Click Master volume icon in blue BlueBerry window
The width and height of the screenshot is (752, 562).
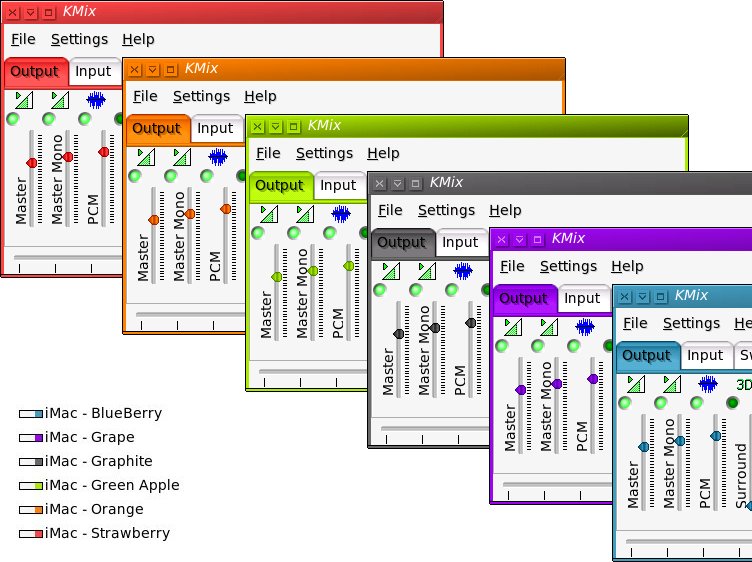tap(636, 384)
